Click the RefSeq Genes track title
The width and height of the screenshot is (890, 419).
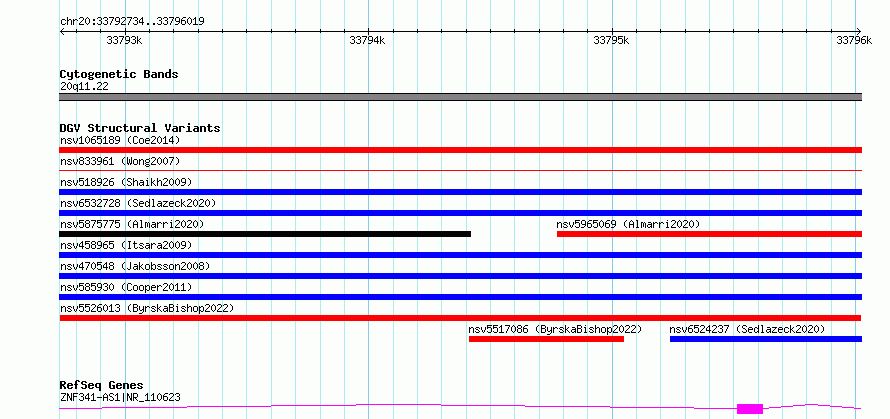pyautogui.click(x=101, y=386)
